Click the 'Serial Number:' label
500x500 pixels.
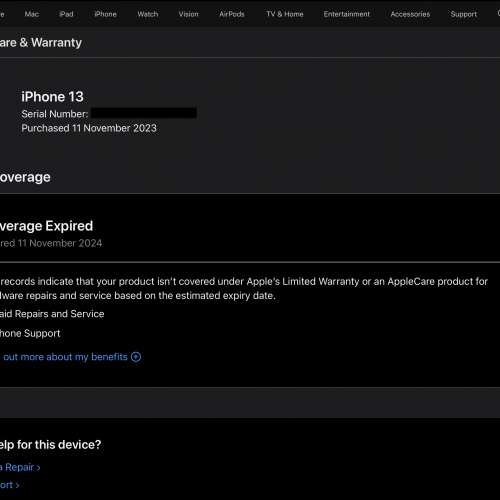55,114
